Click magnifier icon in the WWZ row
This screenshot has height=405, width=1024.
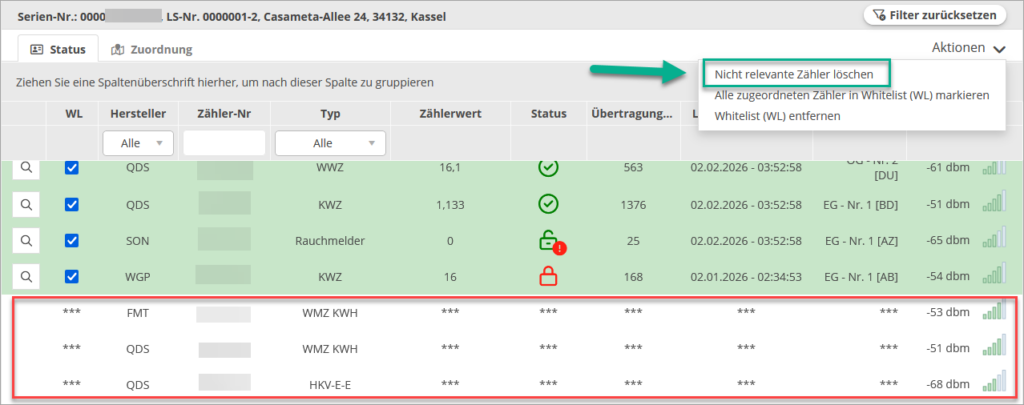[x=26, y=168]
